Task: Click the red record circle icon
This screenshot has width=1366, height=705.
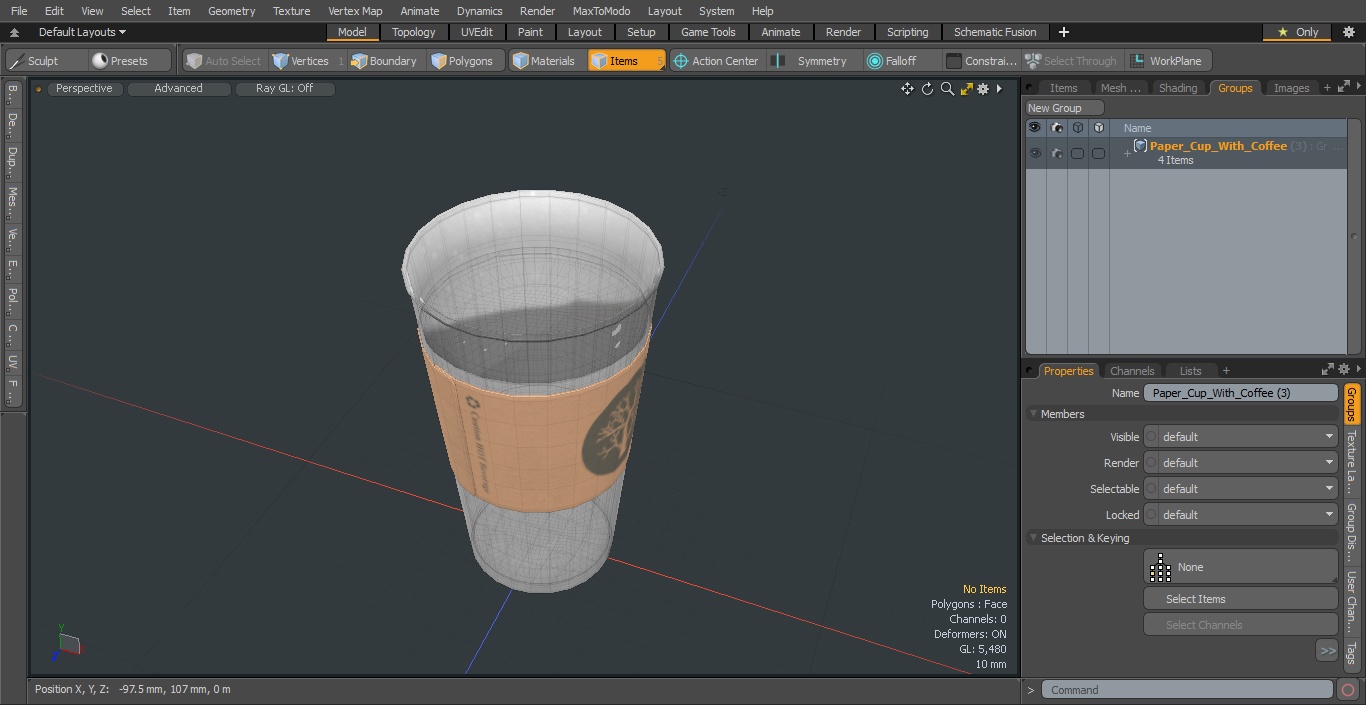Action: (x=1348, y=690)
